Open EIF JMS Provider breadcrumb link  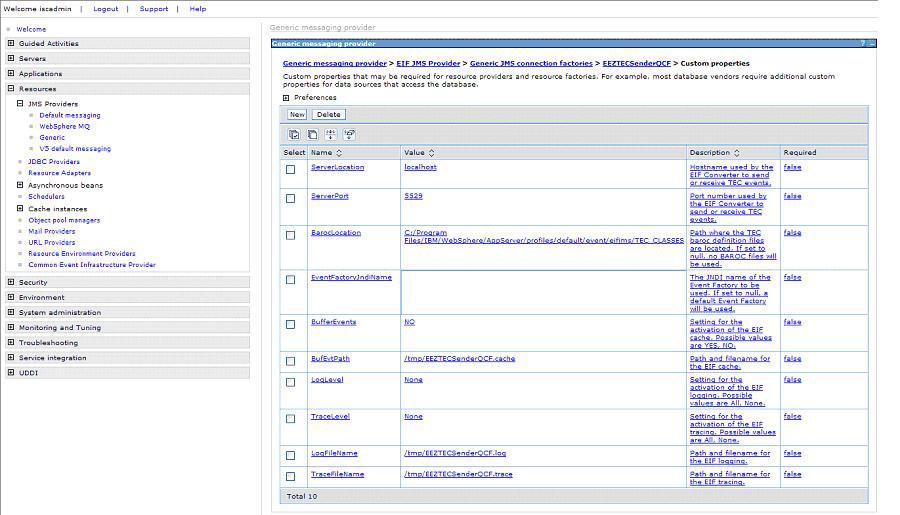click(x=428, y=64)
